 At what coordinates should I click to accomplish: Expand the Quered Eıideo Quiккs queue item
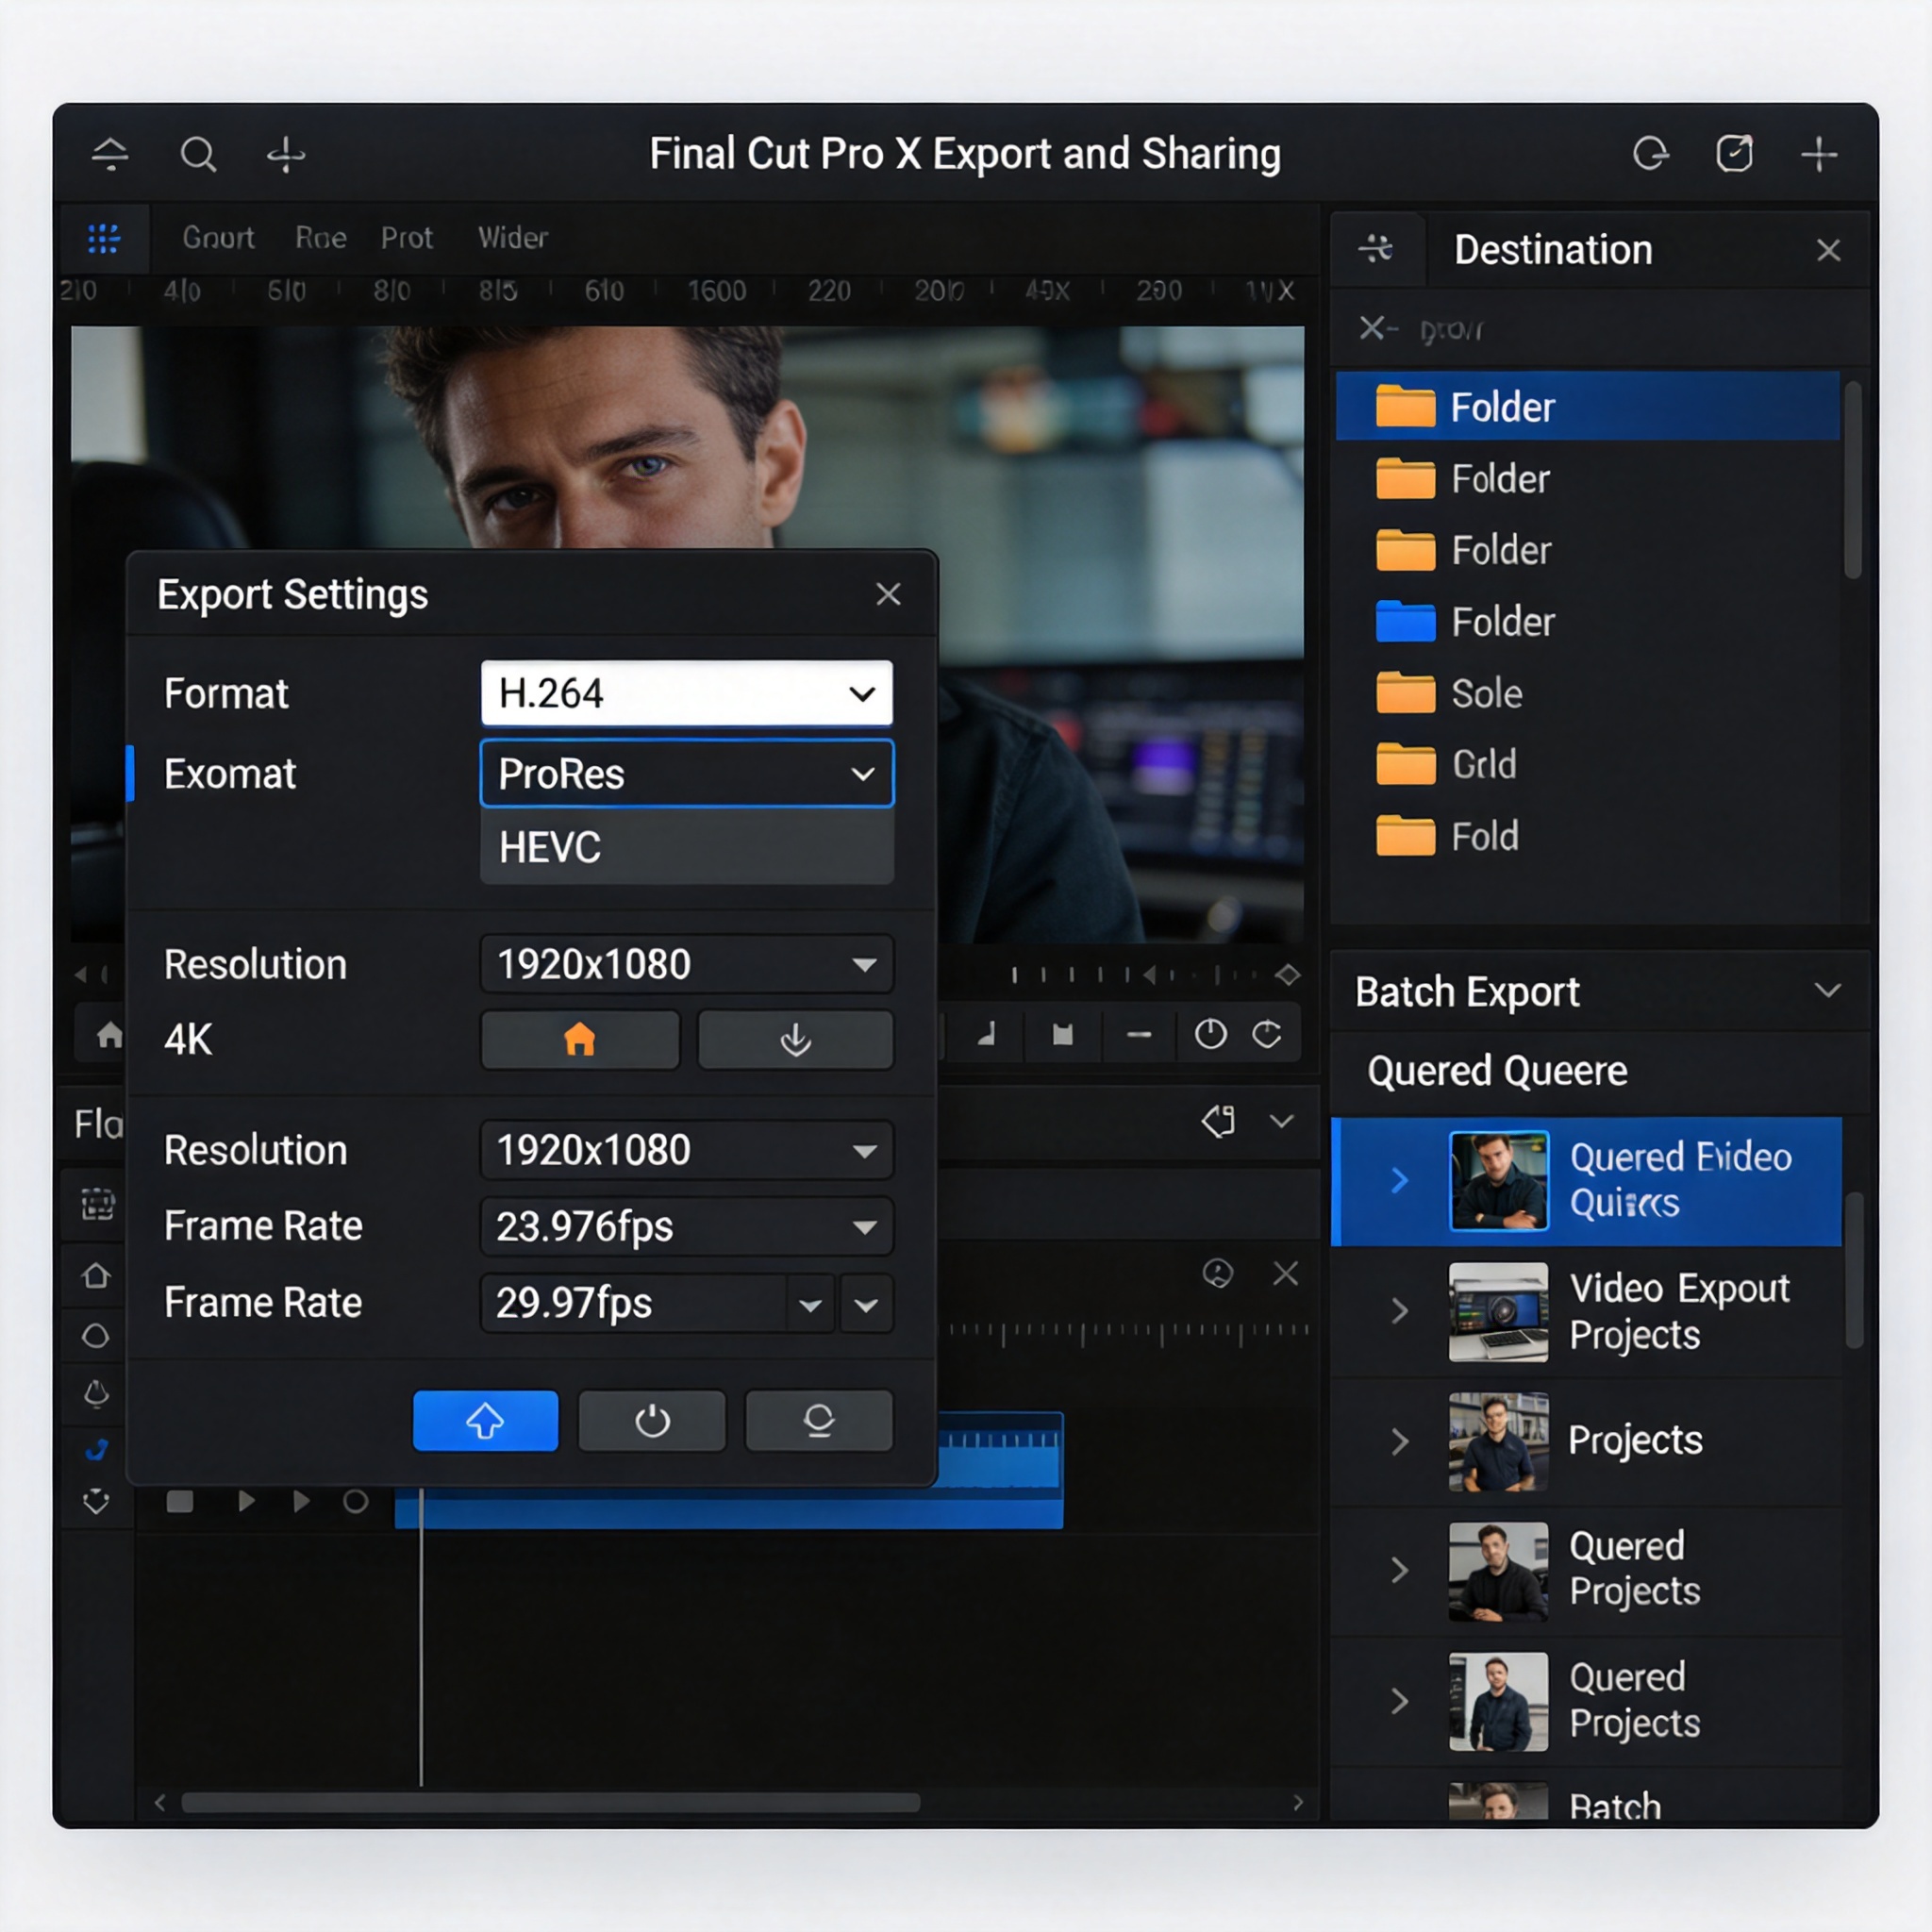point(1400,1181)
